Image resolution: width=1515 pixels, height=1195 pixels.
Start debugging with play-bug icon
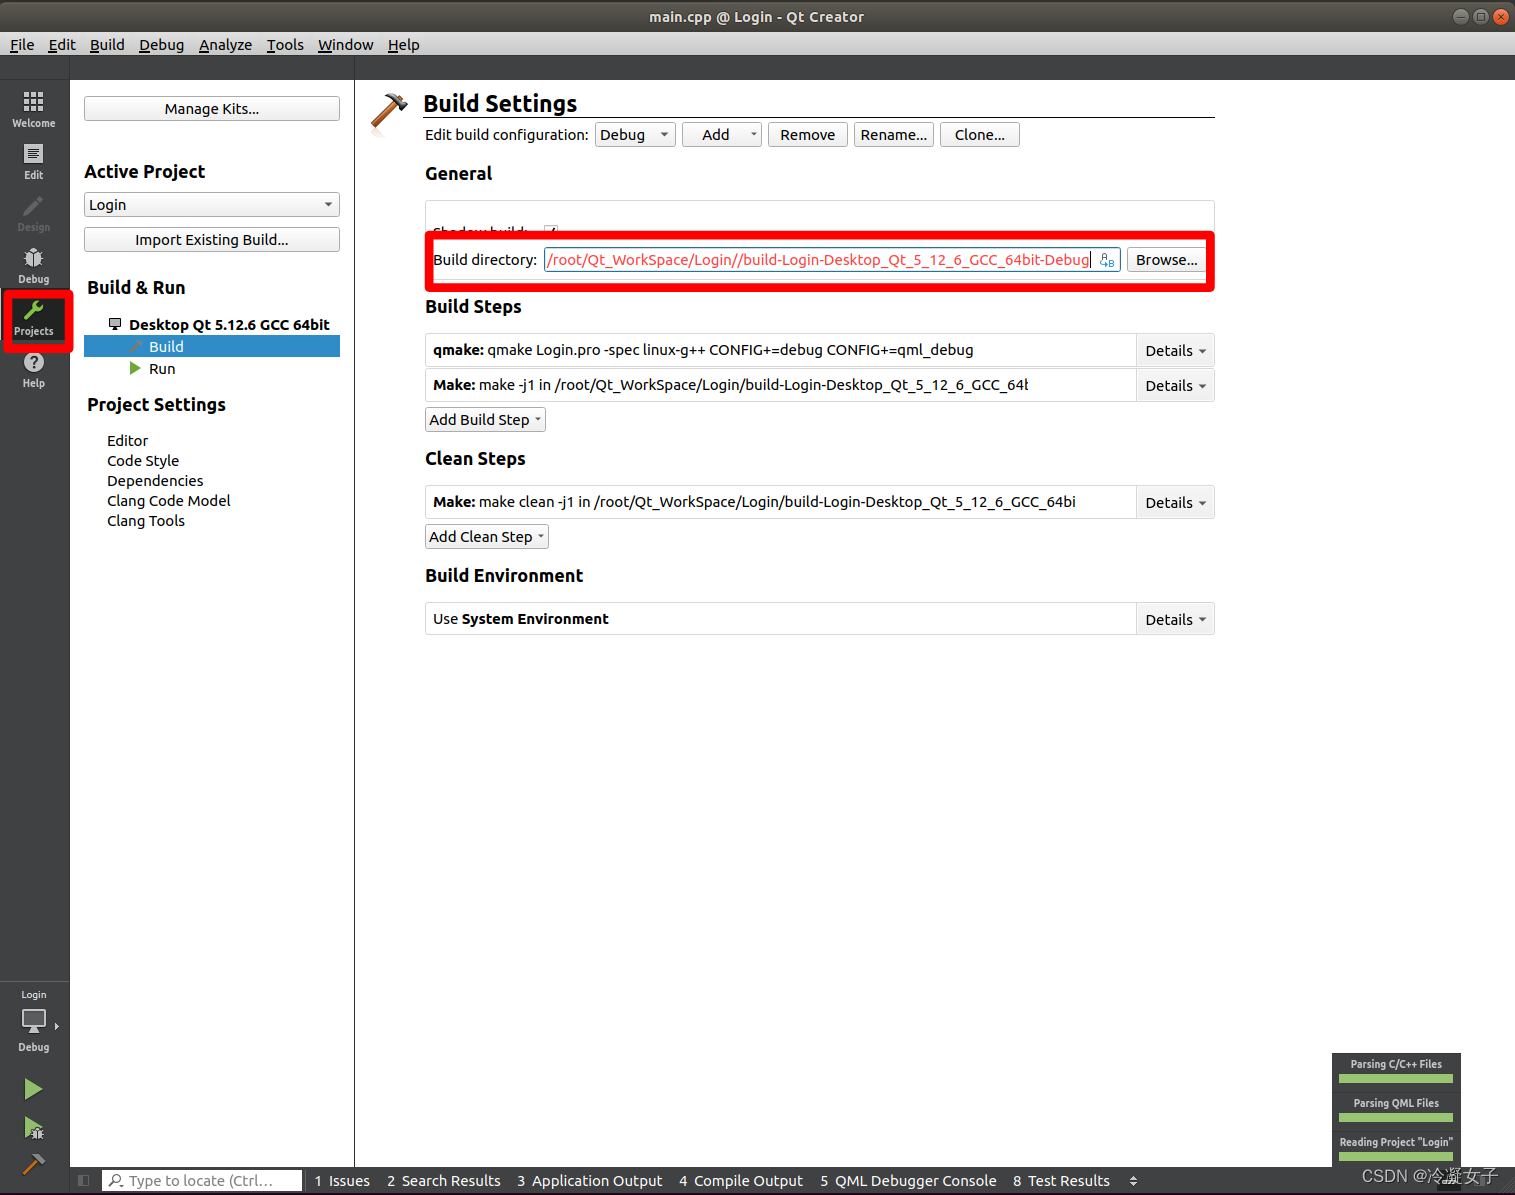tap(34, 1128)
